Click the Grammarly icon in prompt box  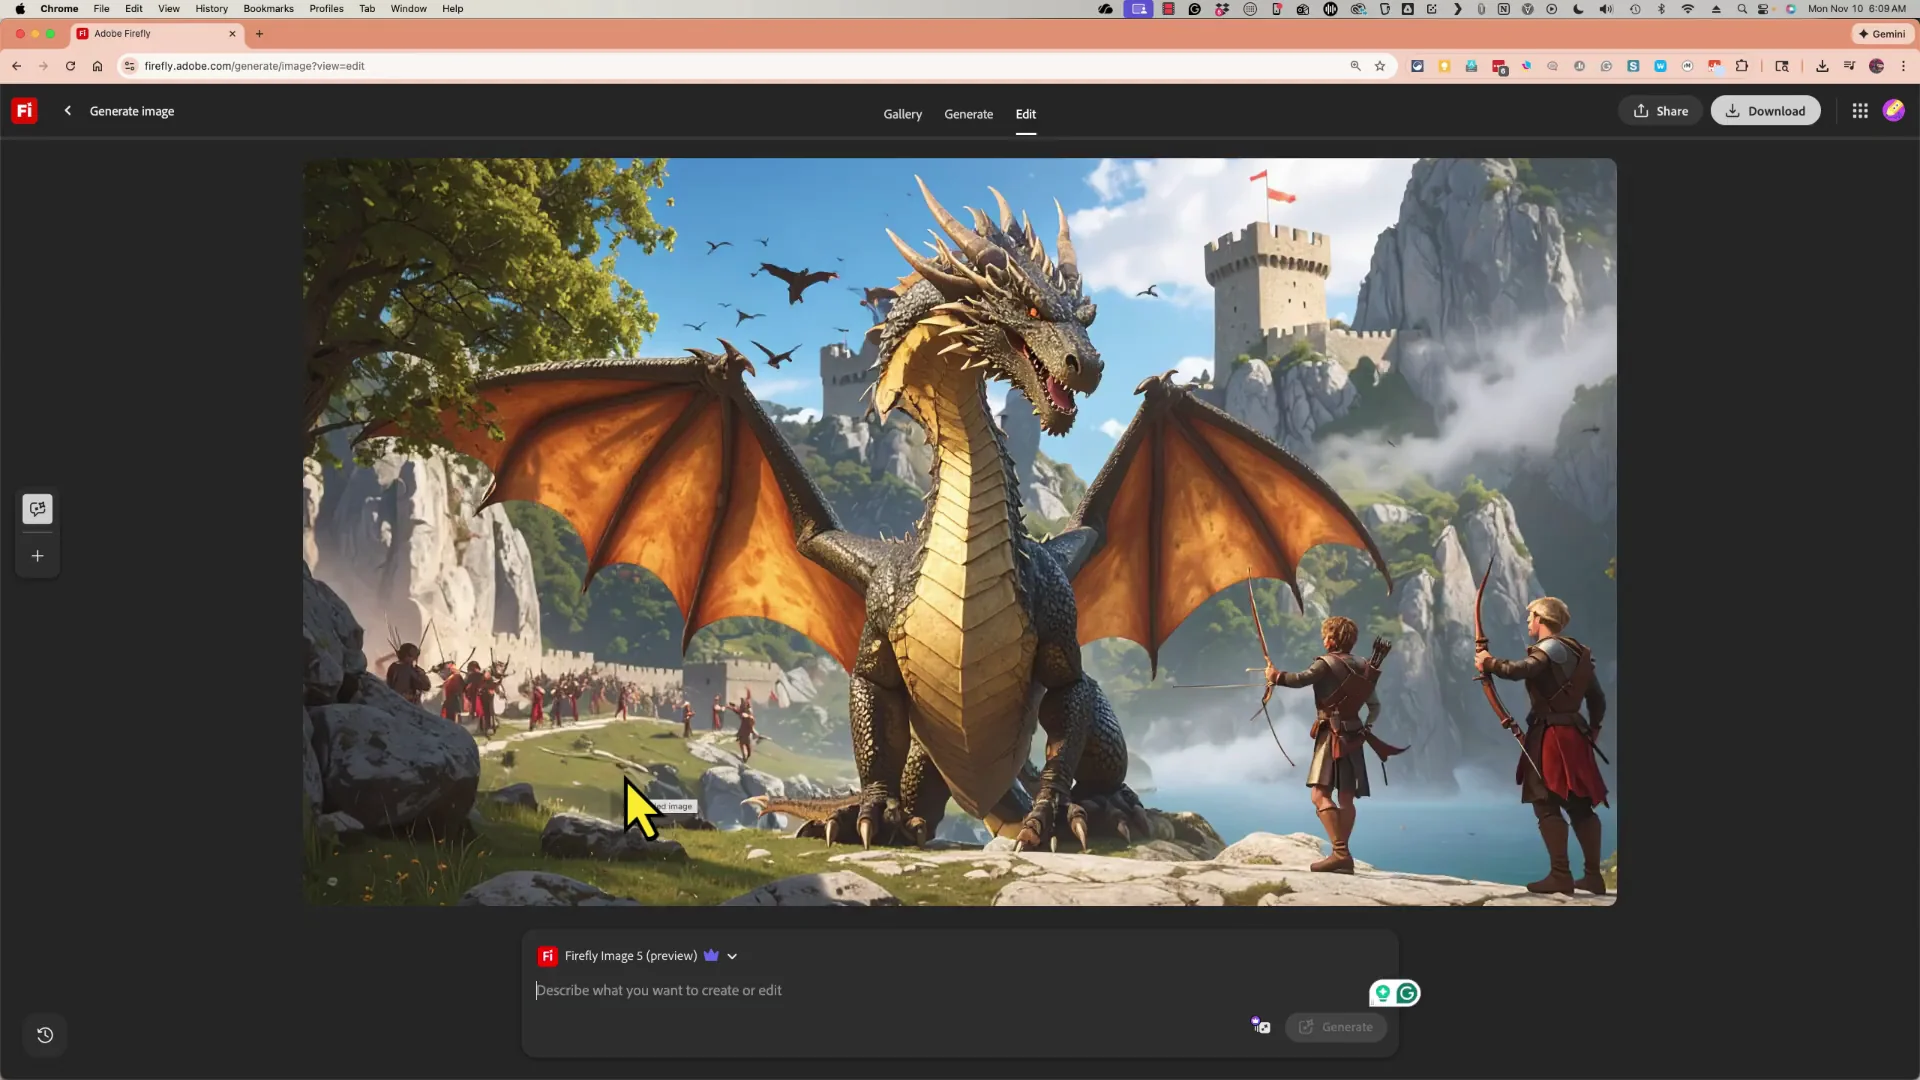[1407, 993]
